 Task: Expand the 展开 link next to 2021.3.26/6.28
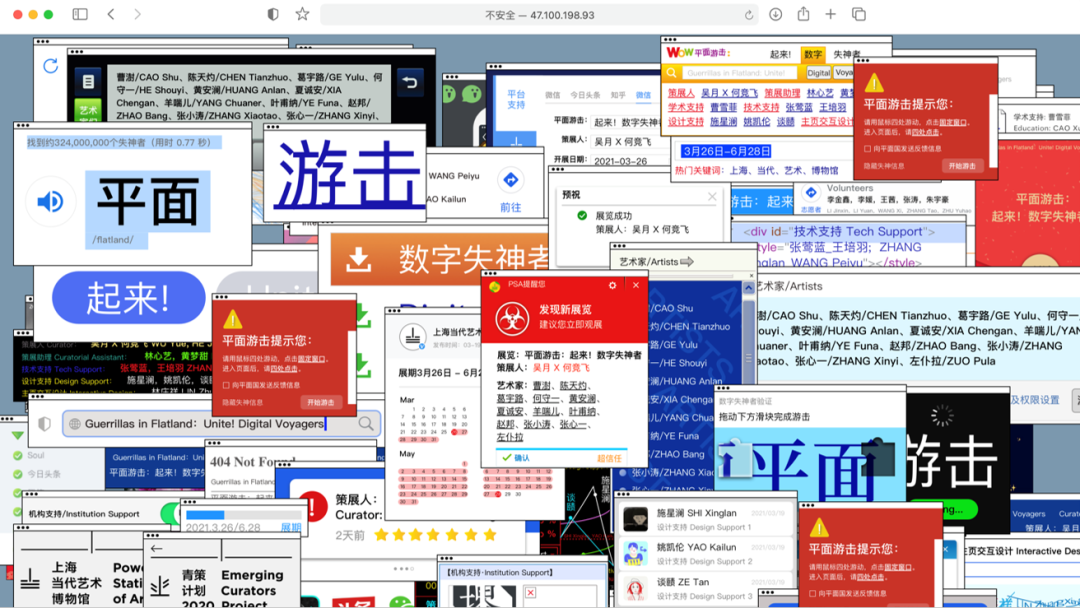pyautogui.click(x=290, y=527)
